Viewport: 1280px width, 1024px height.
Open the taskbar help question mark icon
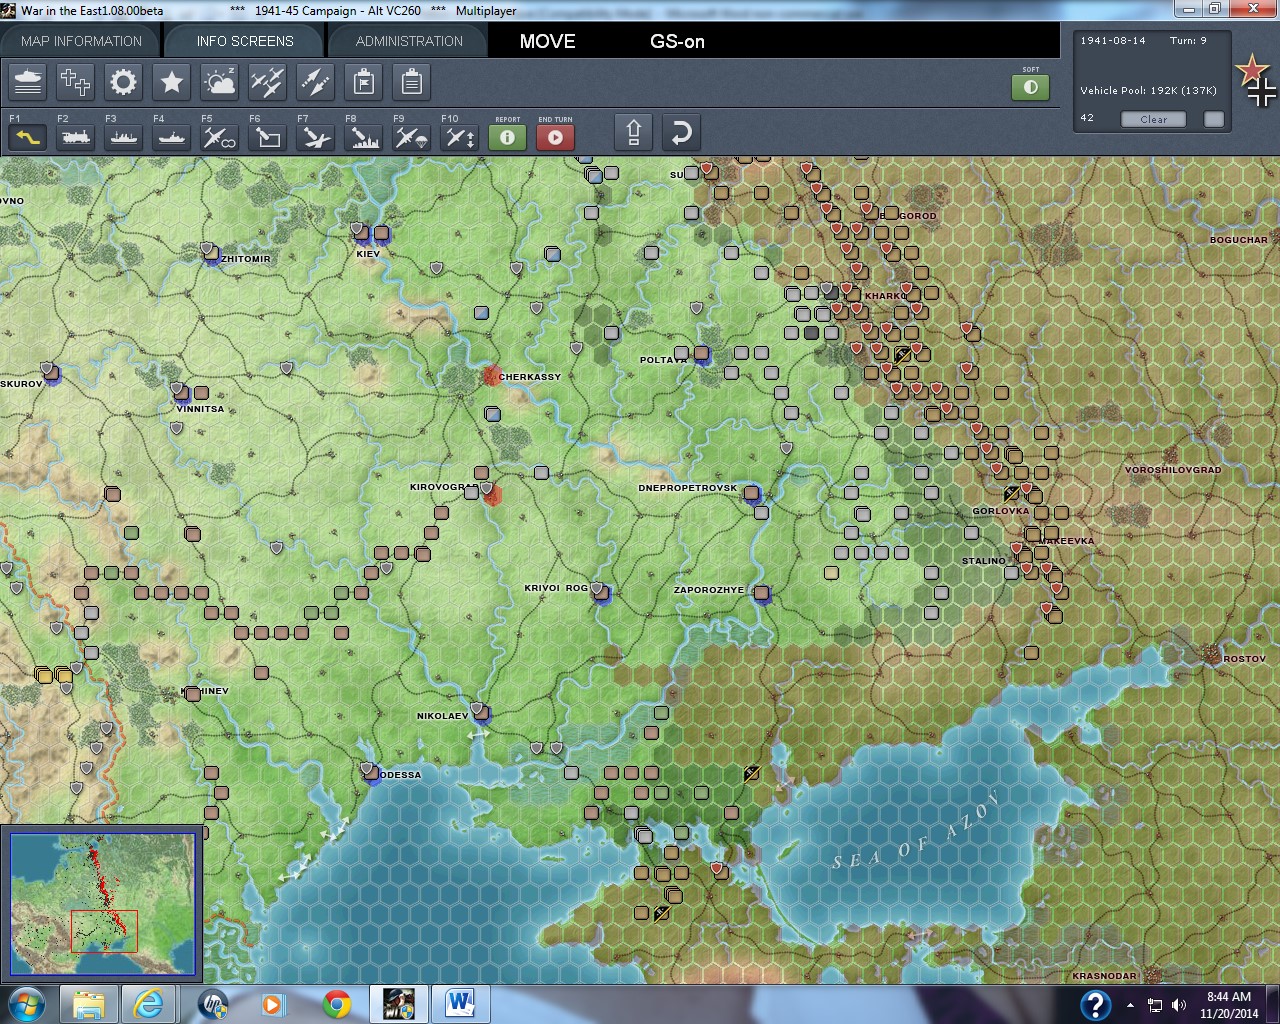(x=1095, y=1005)
